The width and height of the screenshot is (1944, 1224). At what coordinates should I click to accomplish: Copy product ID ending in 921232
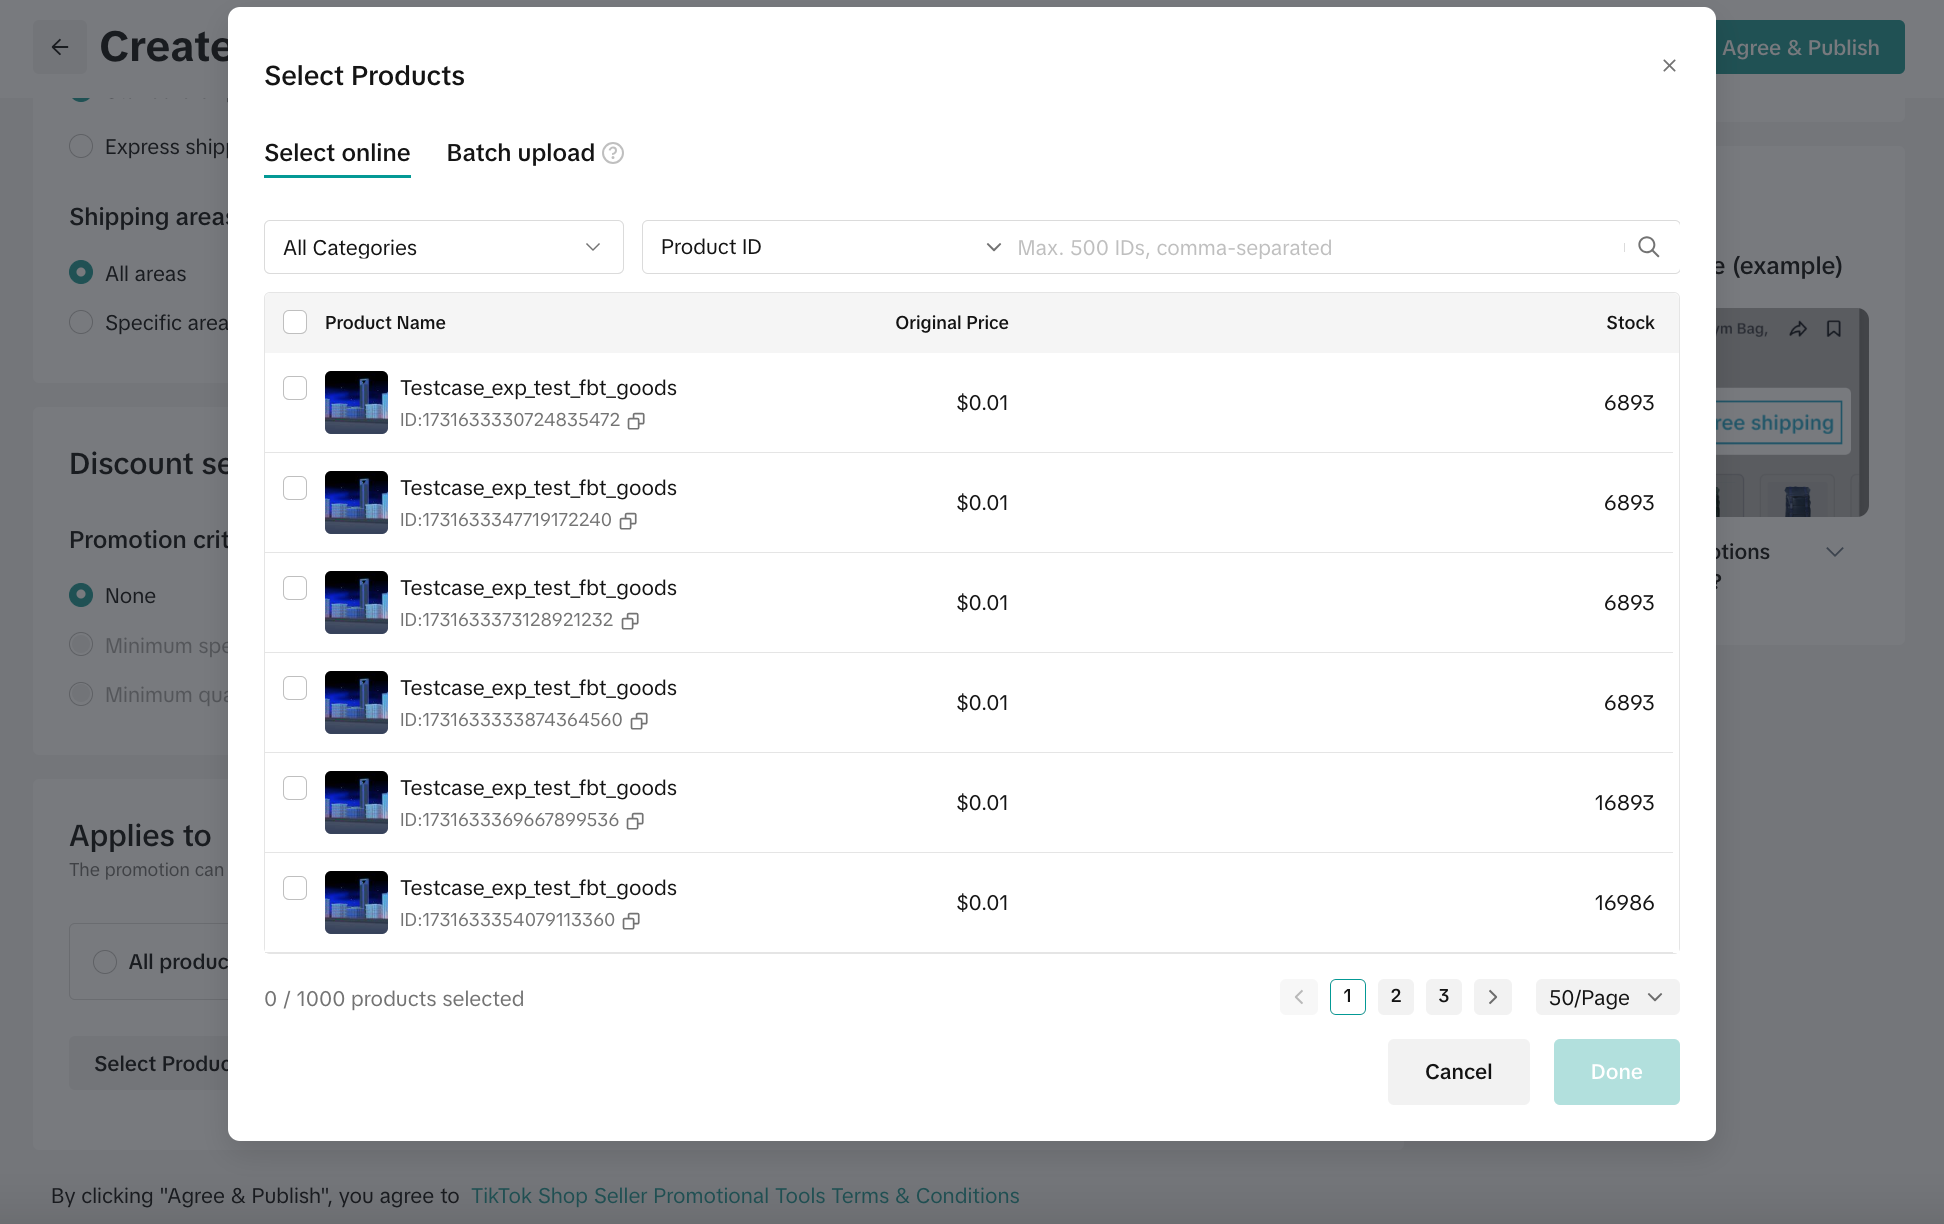(x=630, y=621)
